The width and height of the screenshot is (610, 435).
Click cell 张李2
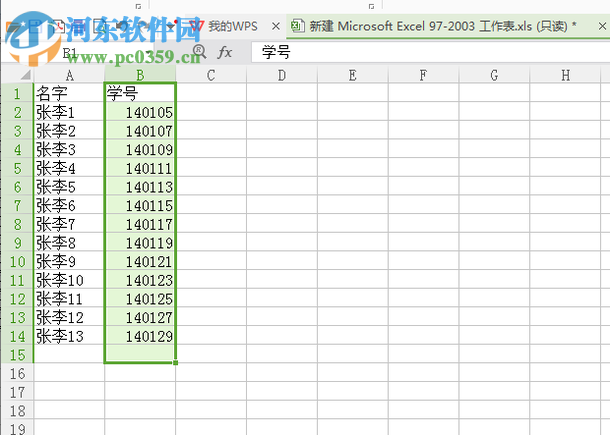tap(69, 131)
